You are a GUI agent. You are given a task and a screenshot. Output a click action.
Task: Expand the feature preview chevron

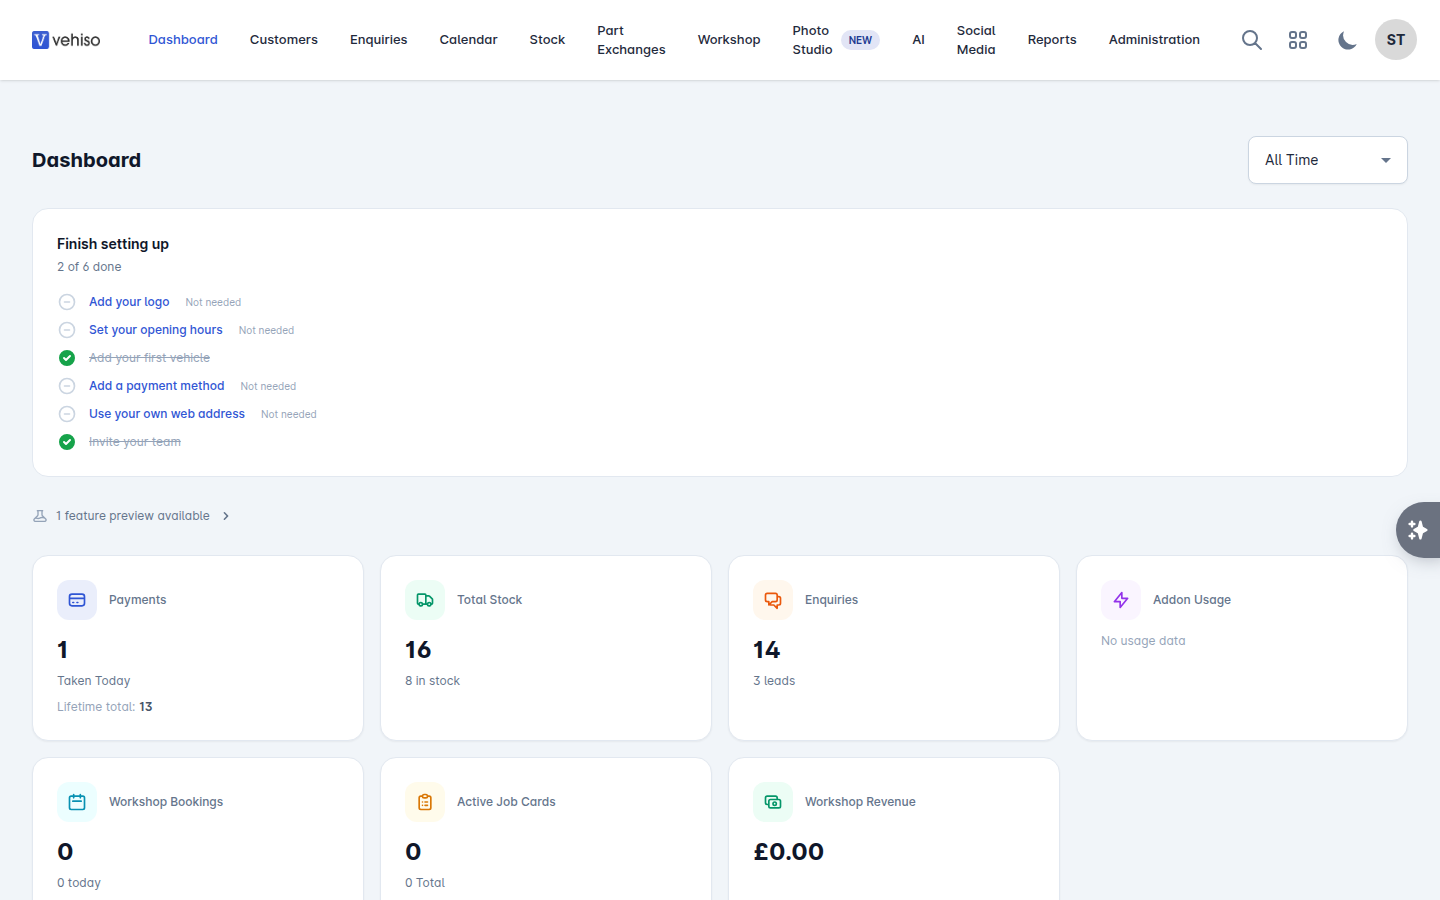pyautogui.click(x=226, y=516)
